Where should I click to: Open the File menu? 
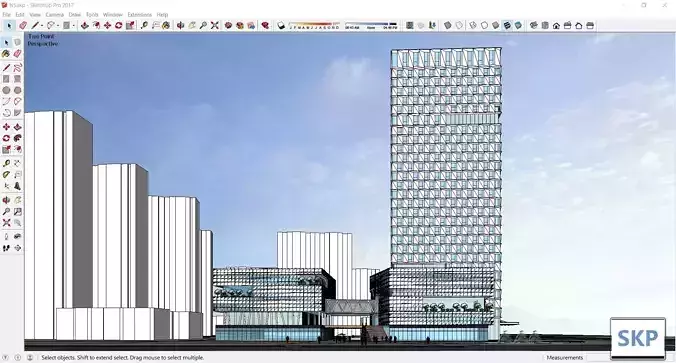[x=6, y=15]
